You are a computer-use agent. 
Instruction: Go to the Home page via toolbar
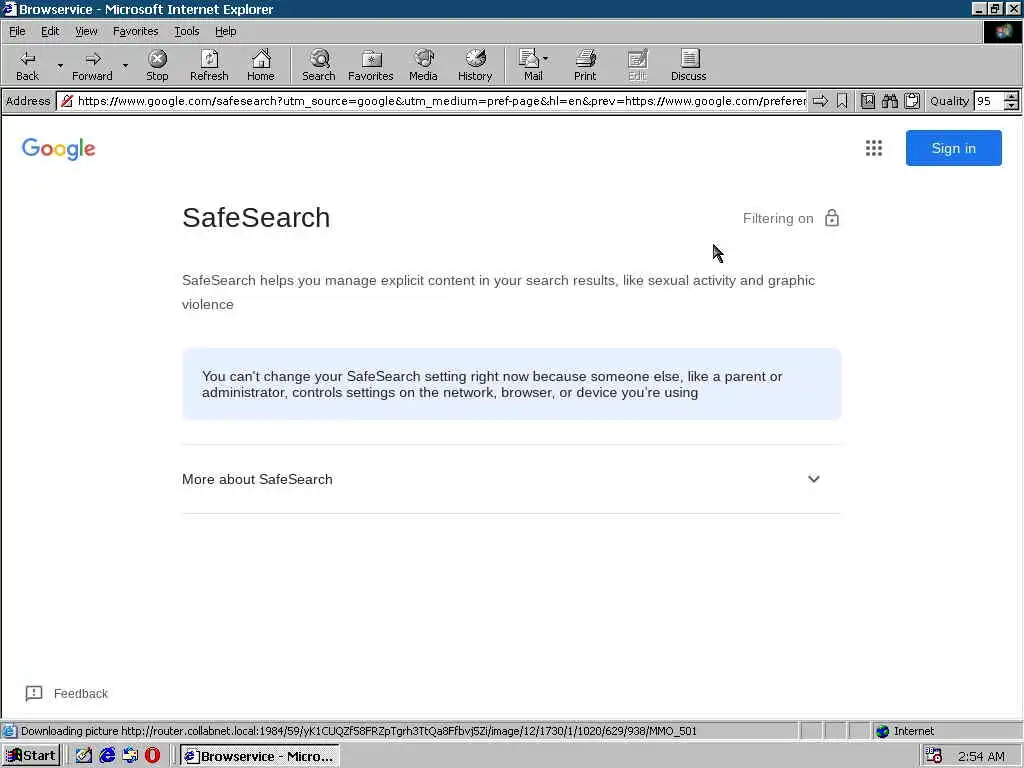pyautogui.click(x=261, y=65)
